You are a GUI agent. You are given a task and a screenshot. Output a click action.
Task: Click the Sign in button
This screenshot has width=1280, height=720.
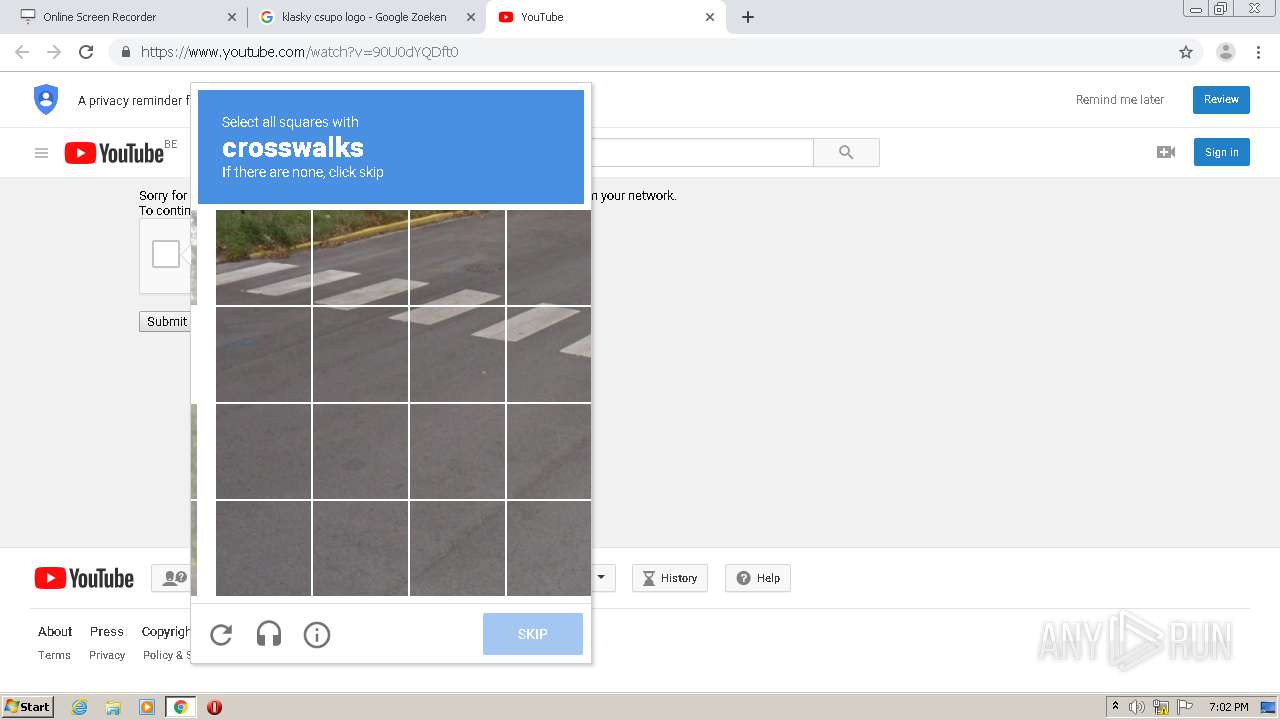pos(1222,152)
